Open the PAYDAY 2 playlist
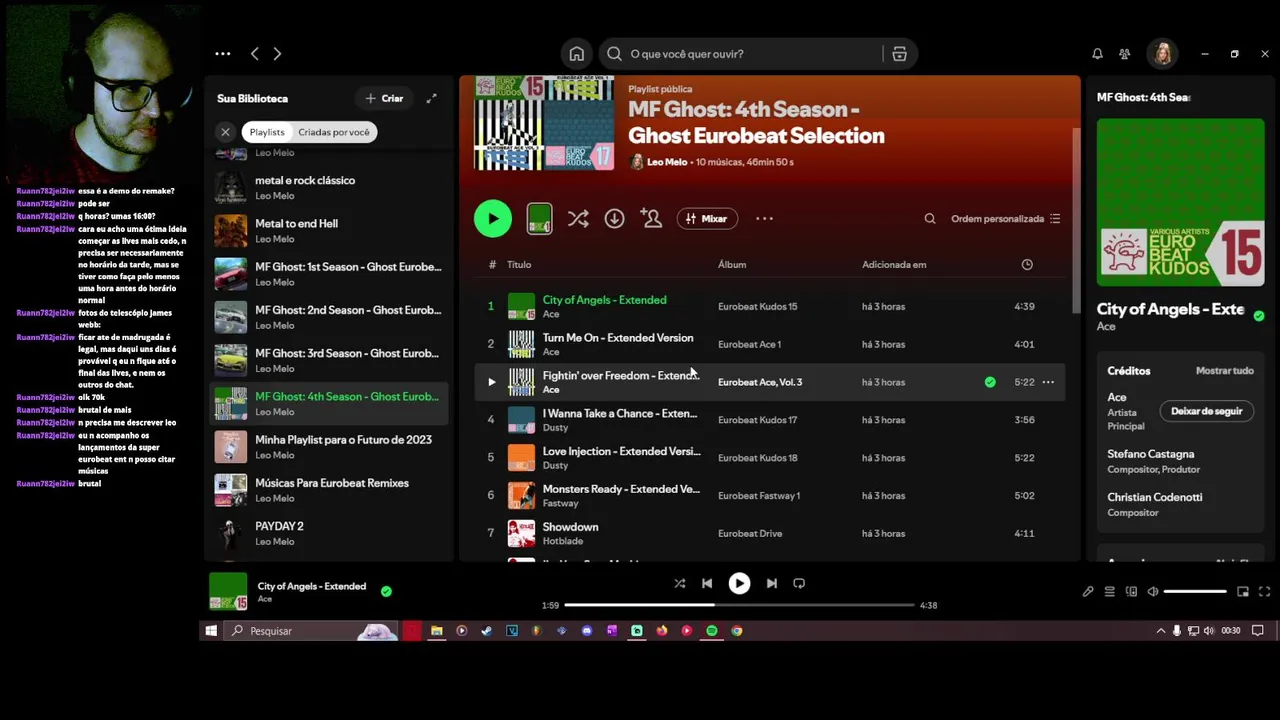The width and height of the screenshot is (1280, 720). tap(329, 533)
